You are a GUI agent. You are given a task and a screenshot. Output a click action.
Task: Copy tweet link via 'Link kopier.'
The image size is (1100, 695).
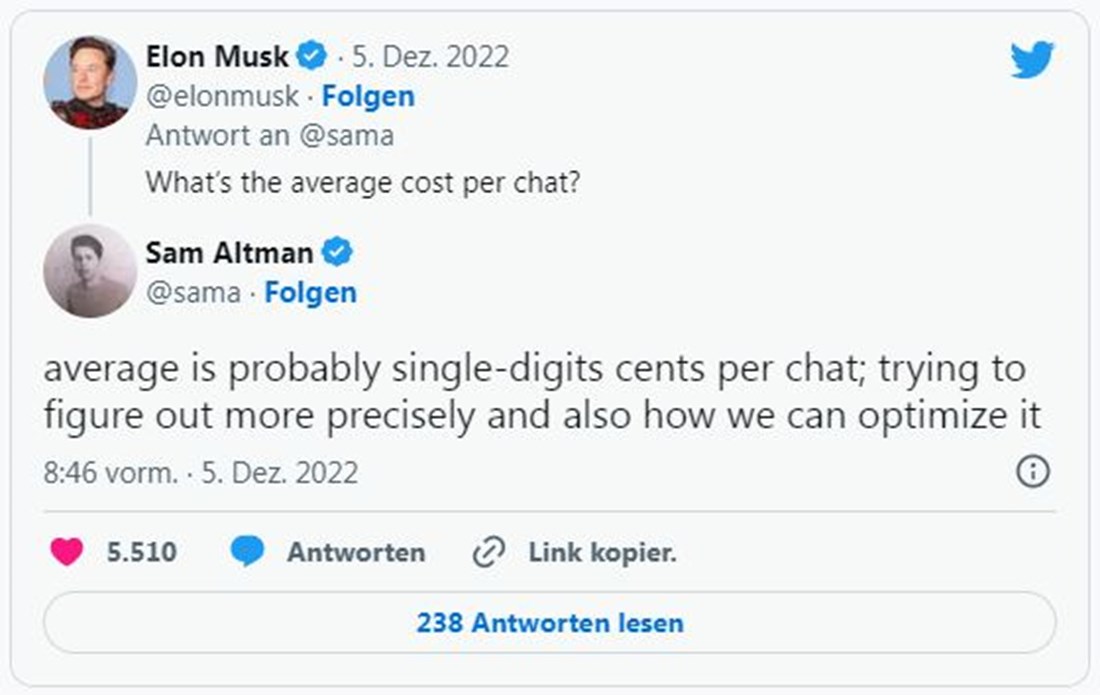point(602,552)
